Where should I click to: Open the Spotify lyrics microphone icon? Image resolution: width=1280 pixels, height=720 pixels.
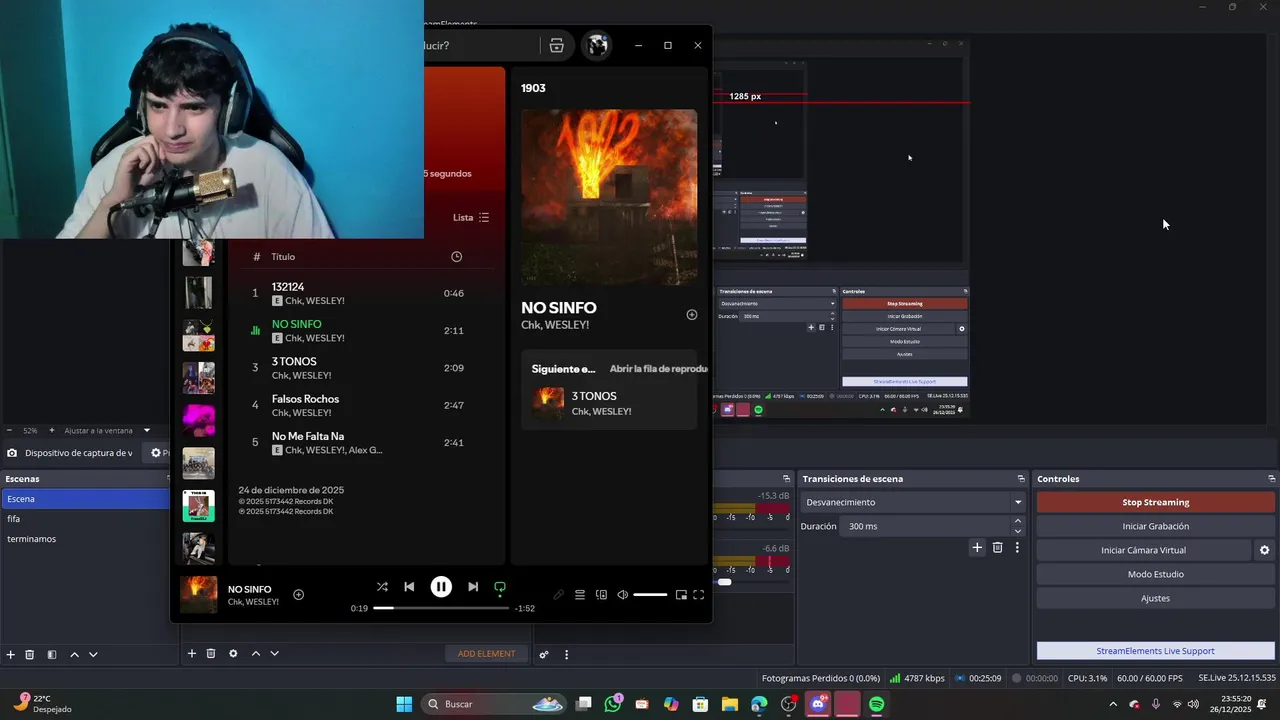coord(558,595)
